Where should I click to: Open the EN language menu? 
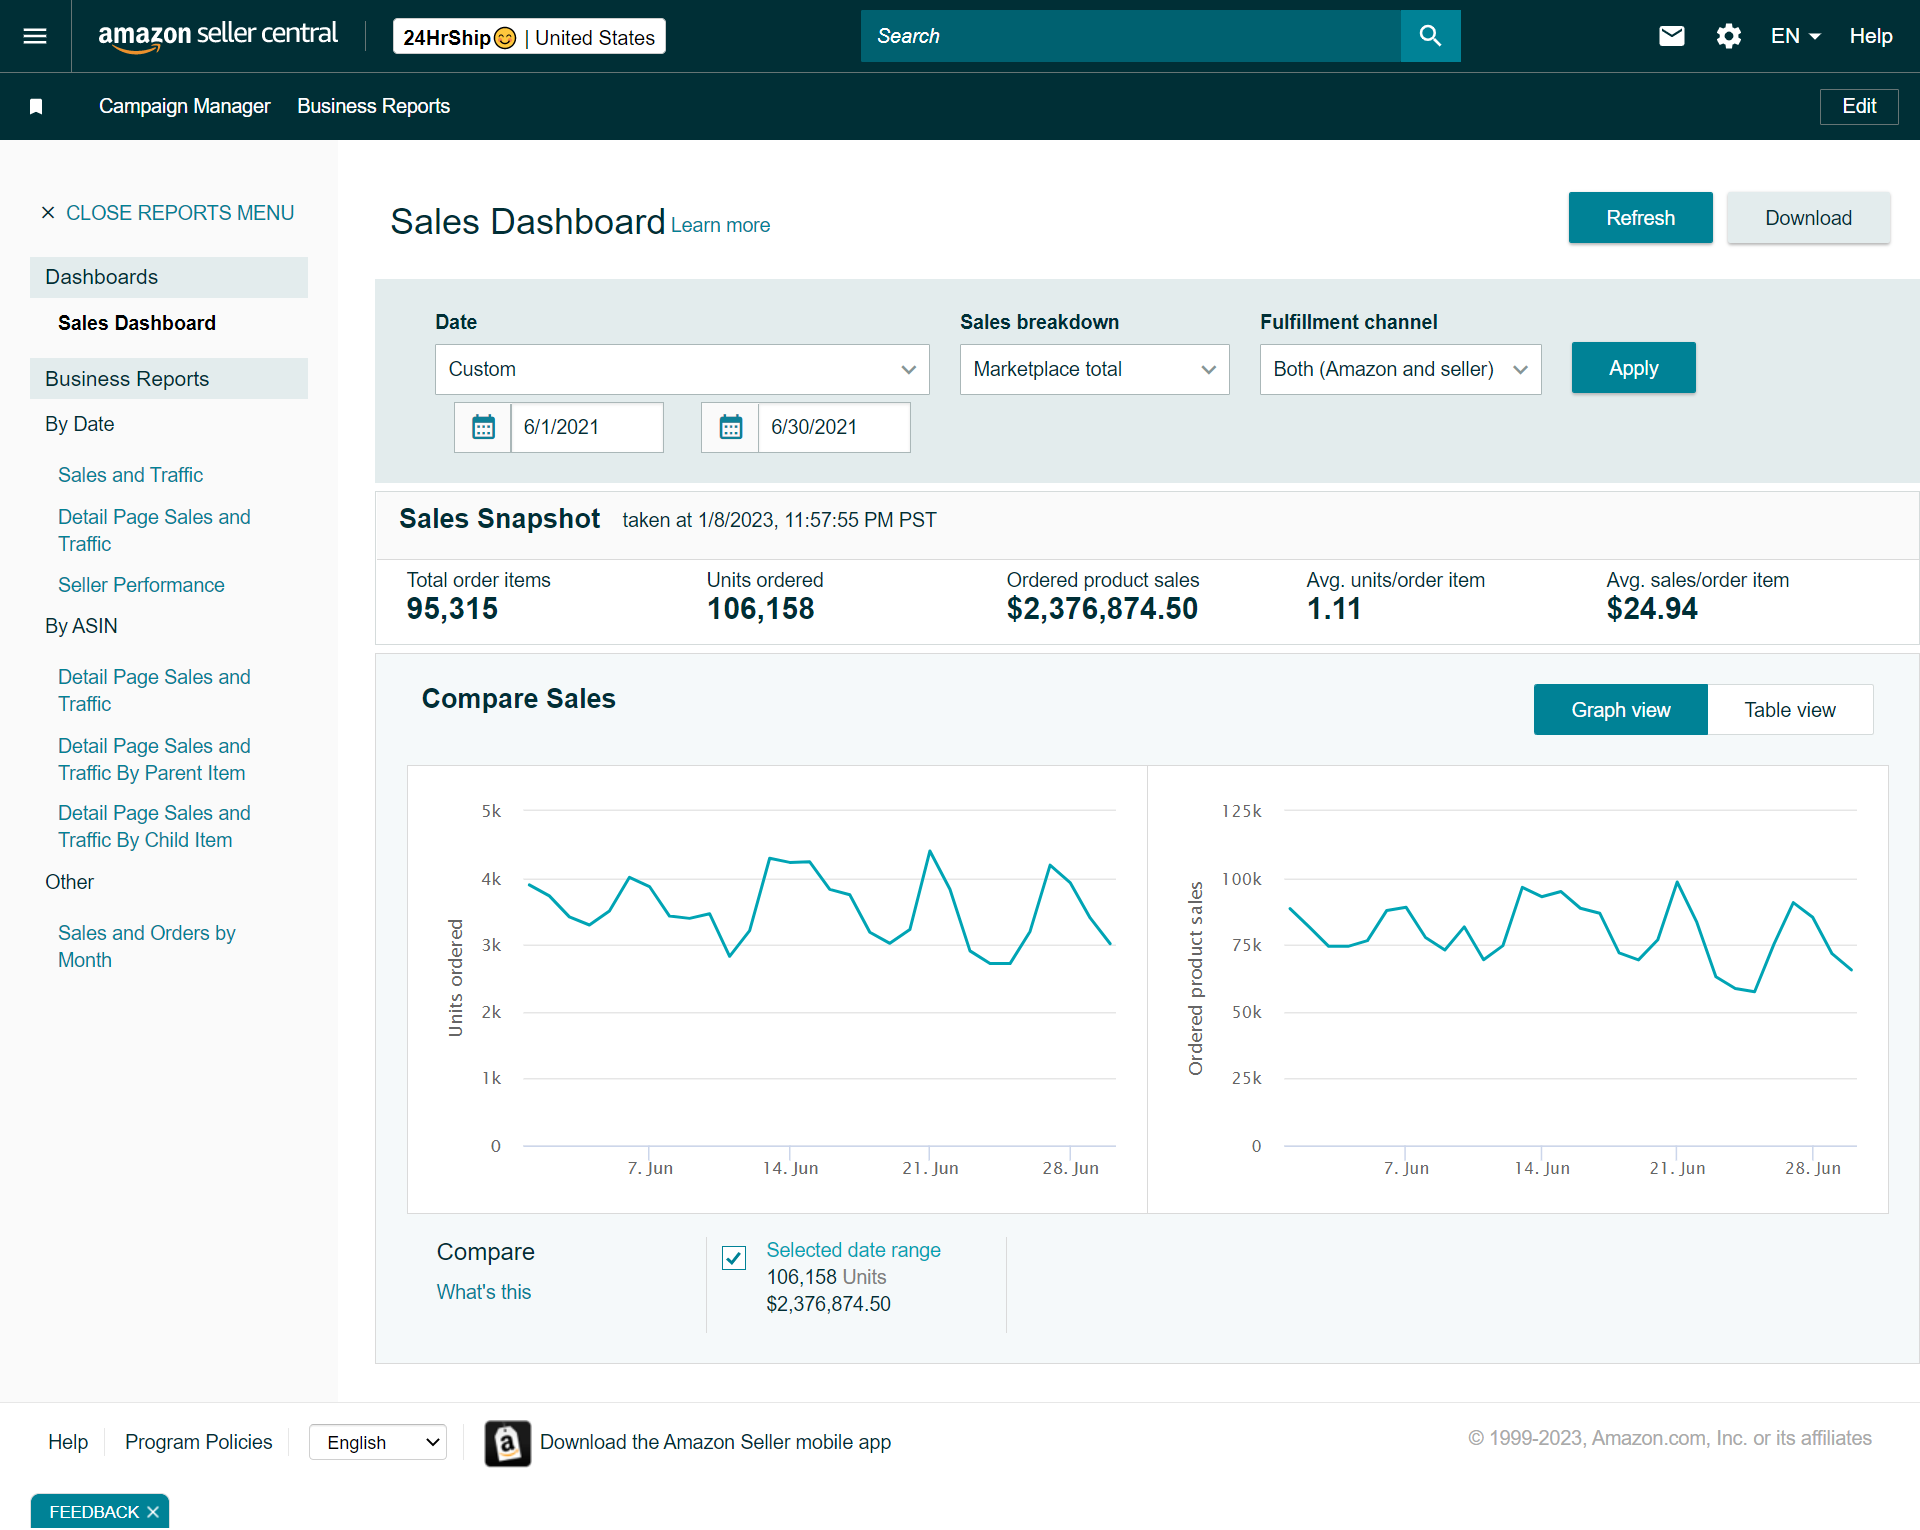click(1795, 36)
